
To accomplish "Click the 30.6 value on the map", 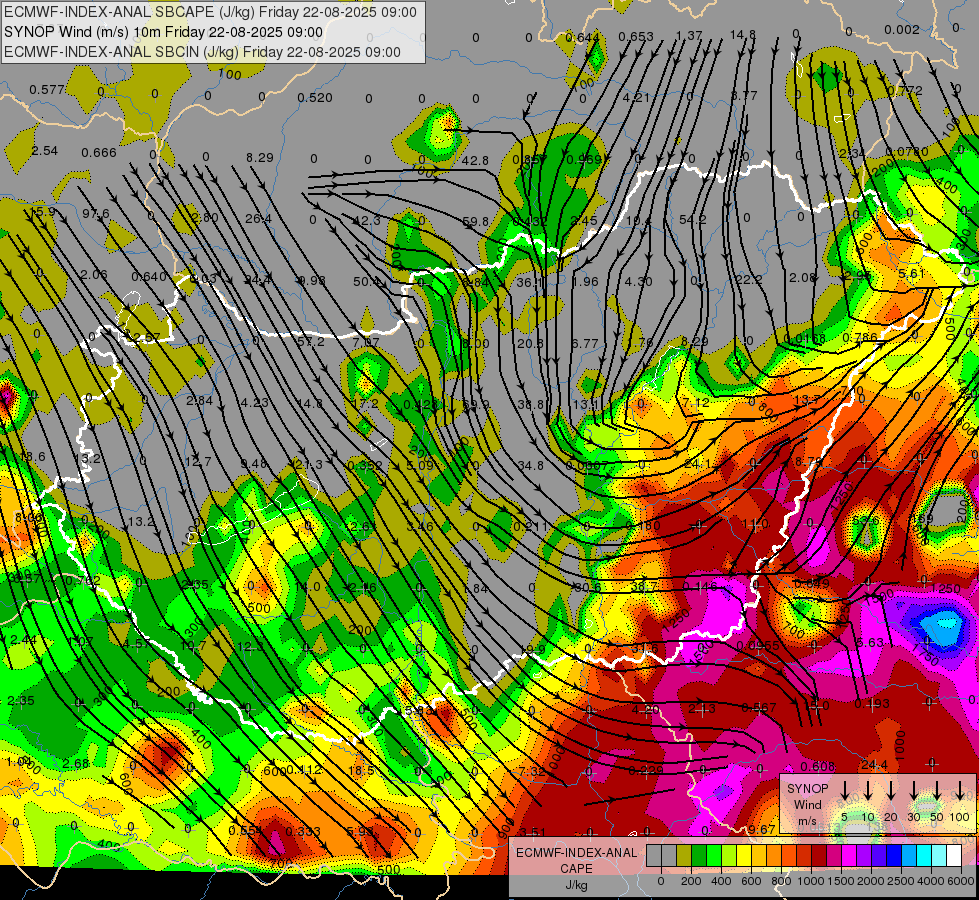I will [x=587, y=587].
